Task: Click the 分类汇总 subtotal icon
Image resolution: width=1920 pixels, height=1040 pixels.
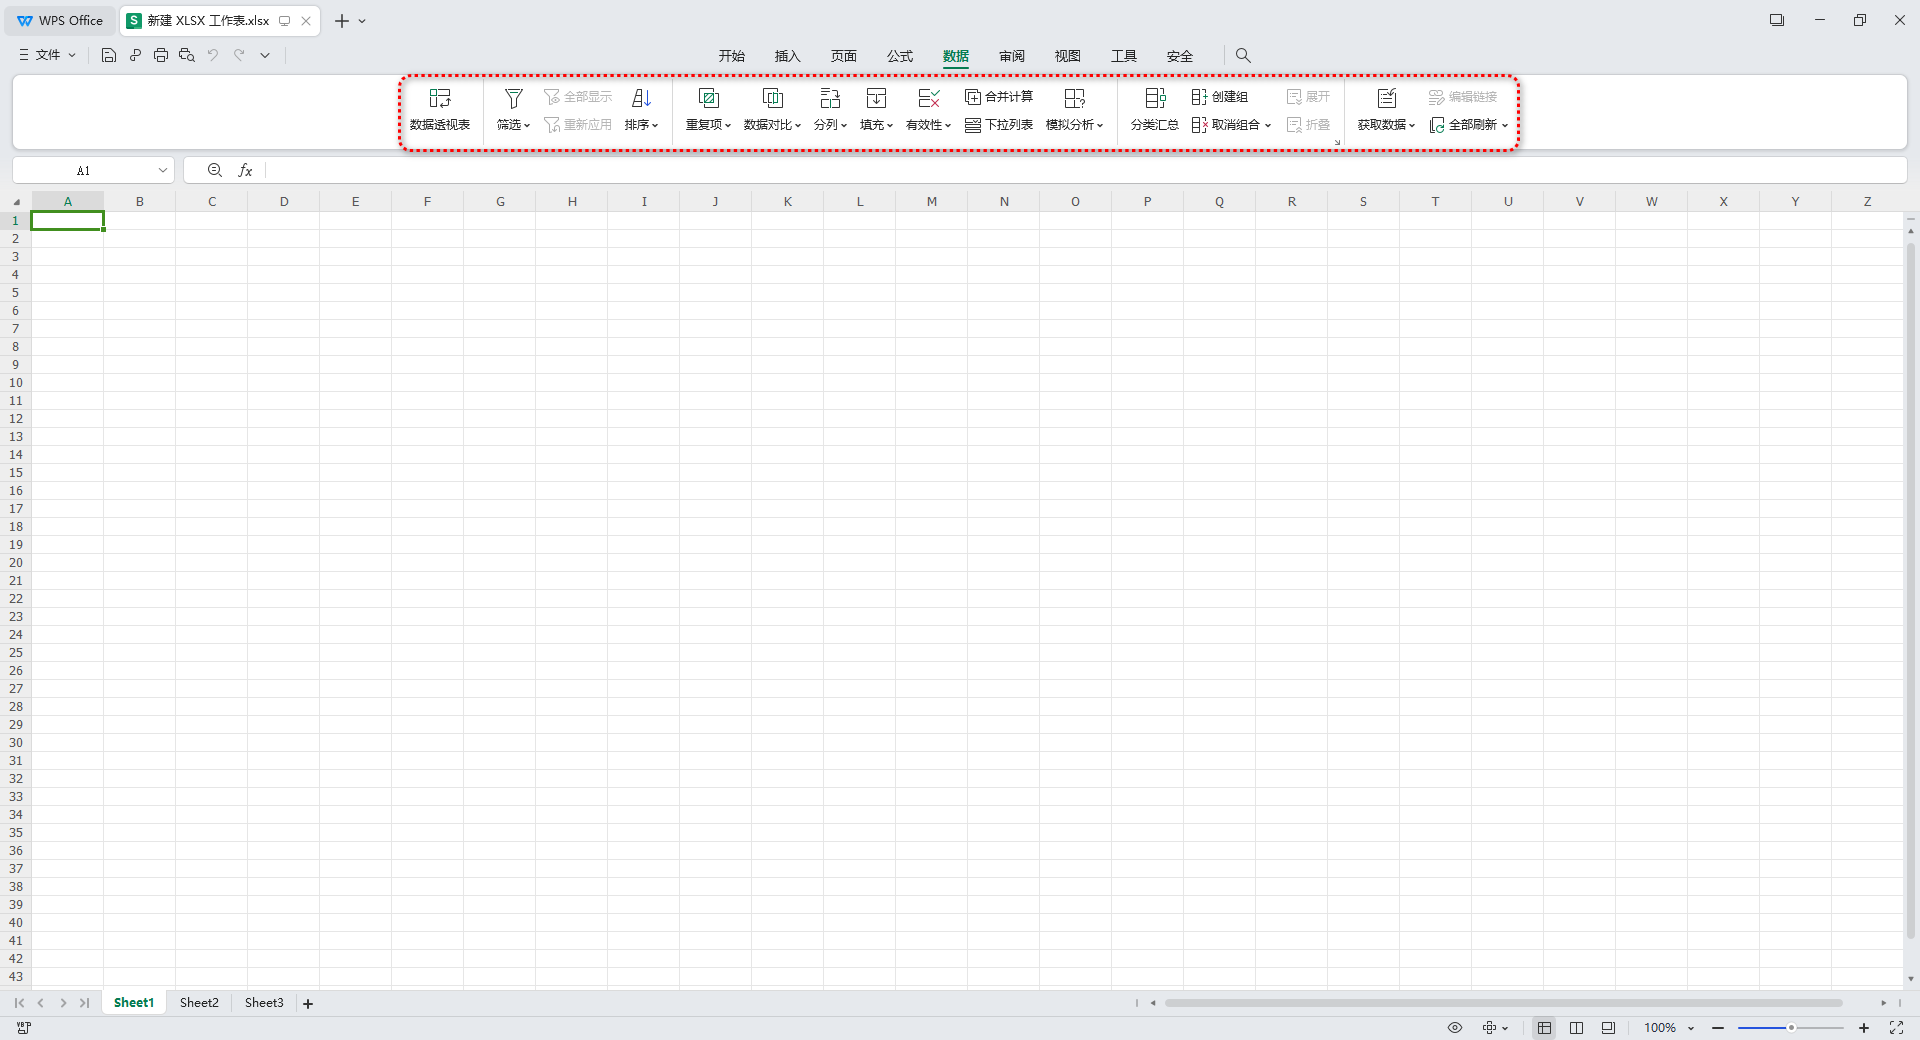Action: [x=1154, y=98]
